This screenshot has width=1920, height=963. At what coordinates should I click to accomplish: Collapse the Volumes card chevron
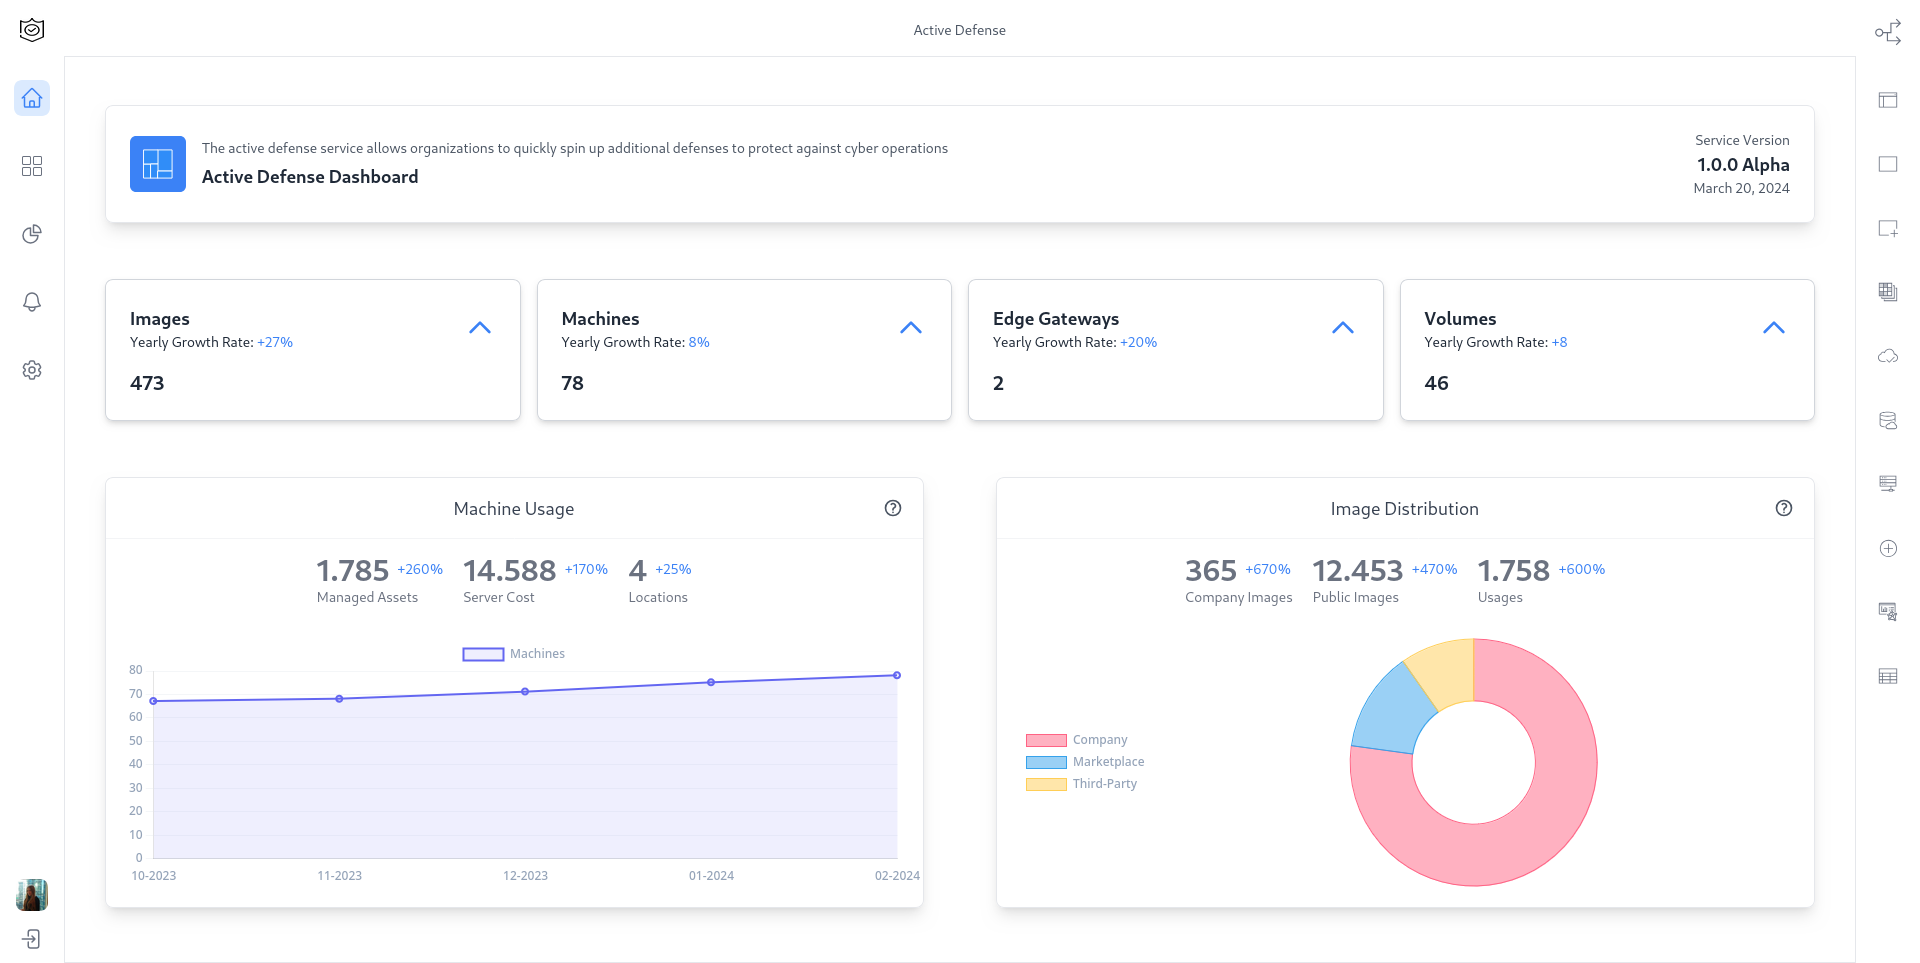pos(1774,328)
